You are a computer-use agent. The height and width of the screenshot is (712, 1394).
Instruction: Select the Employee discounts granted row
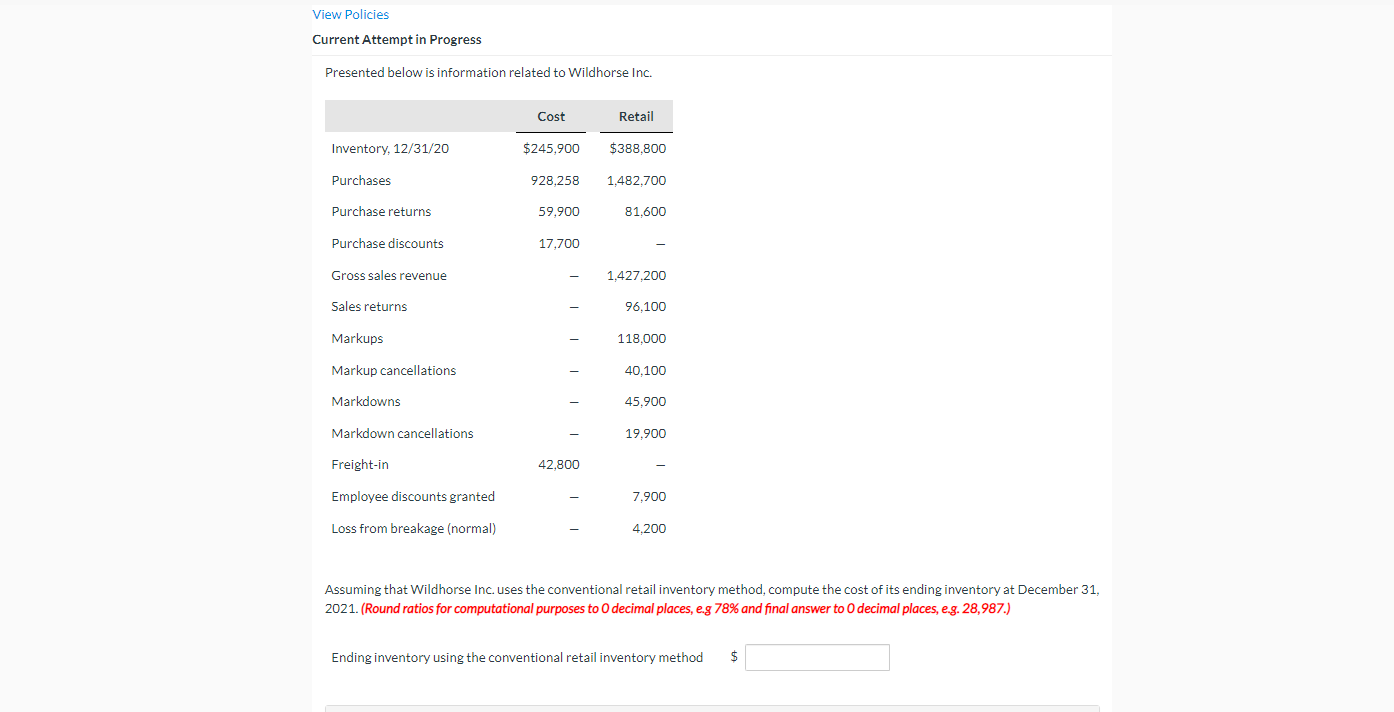pos(413,496)
